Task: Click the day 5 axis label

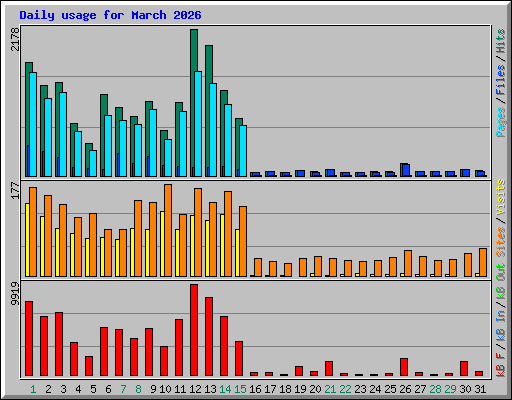Action: [x=93, y=389]
